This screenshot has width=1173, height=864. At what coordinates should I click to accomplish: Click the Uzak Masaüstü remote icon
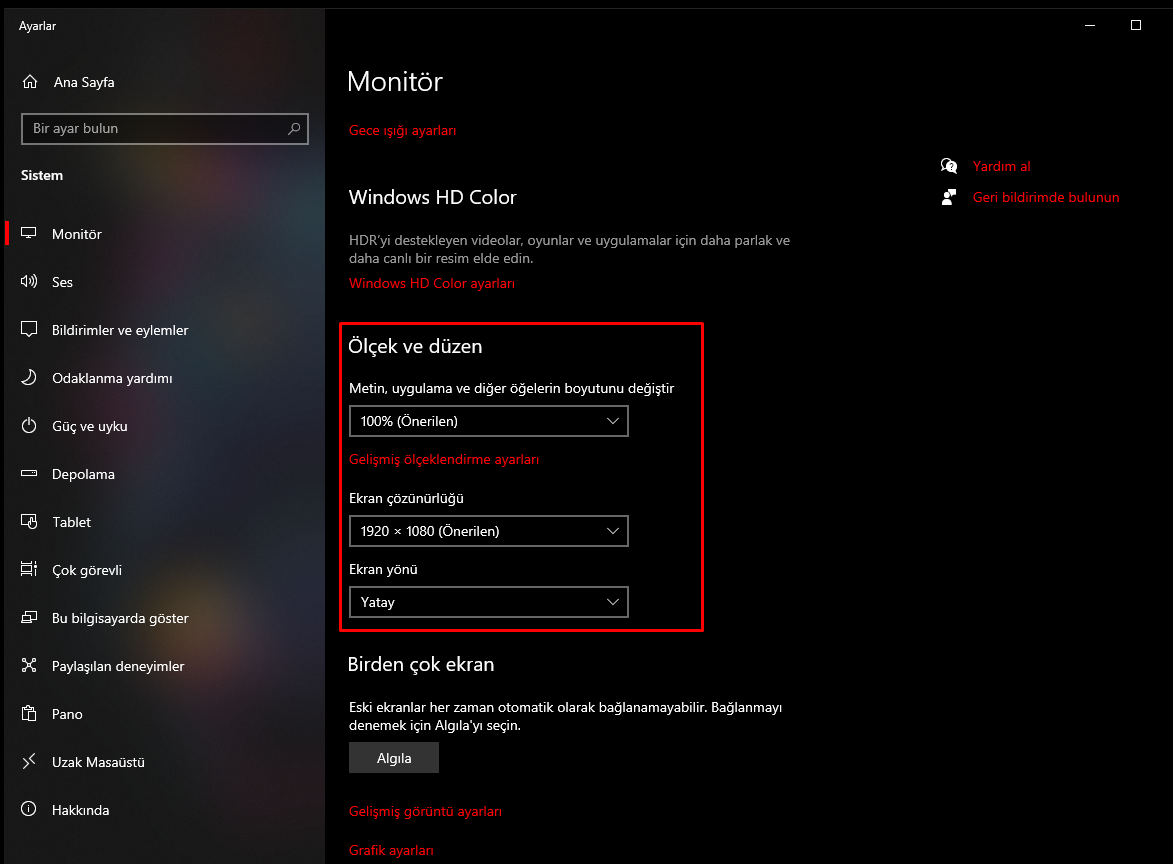pyautogui.click(x=28, y=762)
